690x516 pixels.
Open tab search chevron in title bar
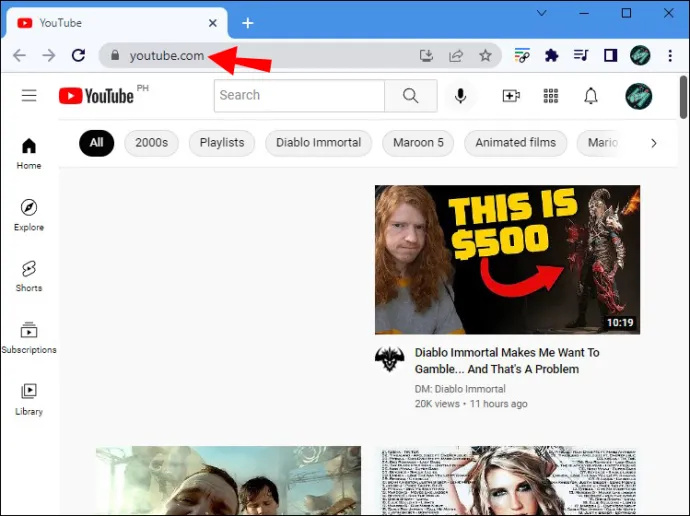click(x=542, y=13)
